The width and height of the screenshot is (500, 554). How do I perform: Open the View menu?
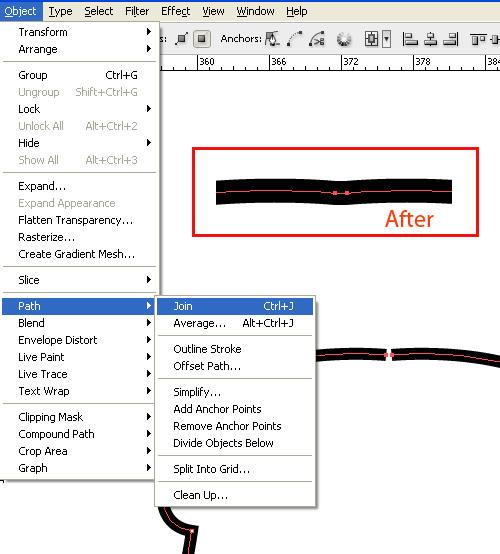[x=213, y=11]
